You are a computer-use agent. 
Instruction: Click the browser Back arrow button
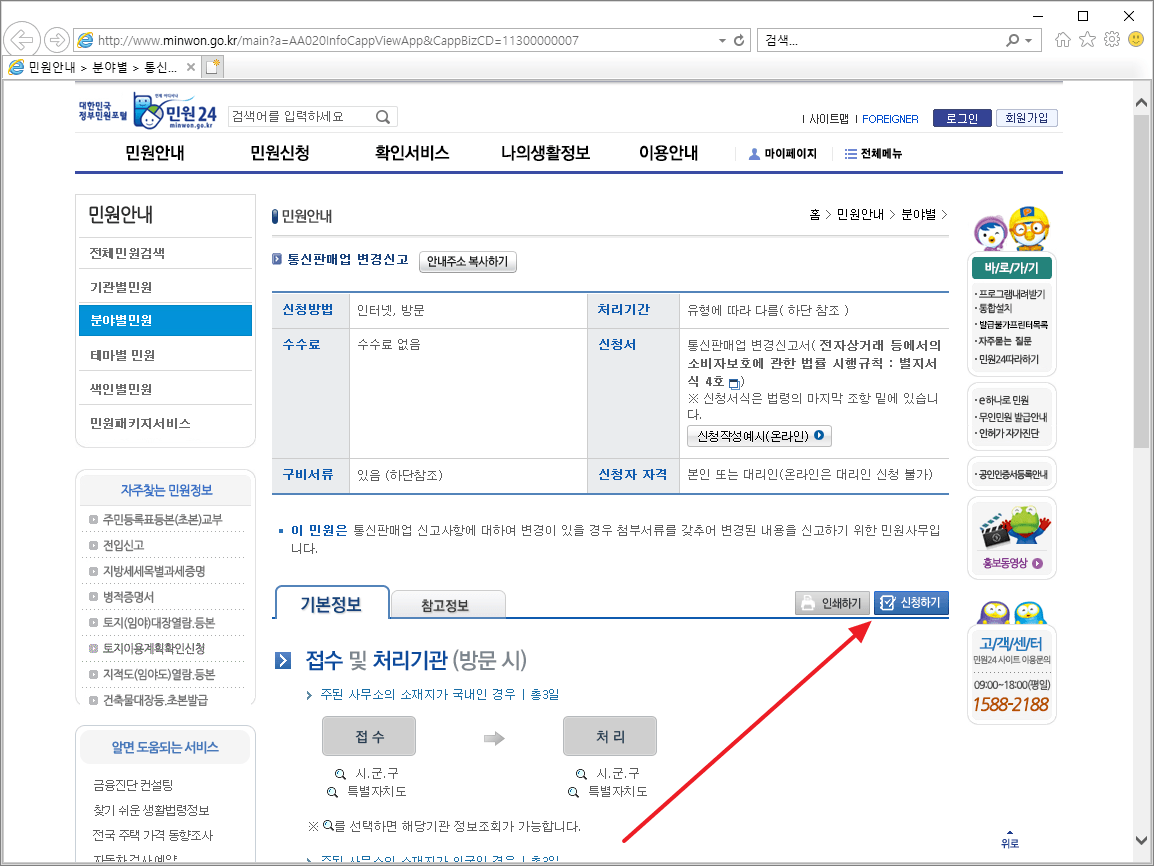[22, 40]
